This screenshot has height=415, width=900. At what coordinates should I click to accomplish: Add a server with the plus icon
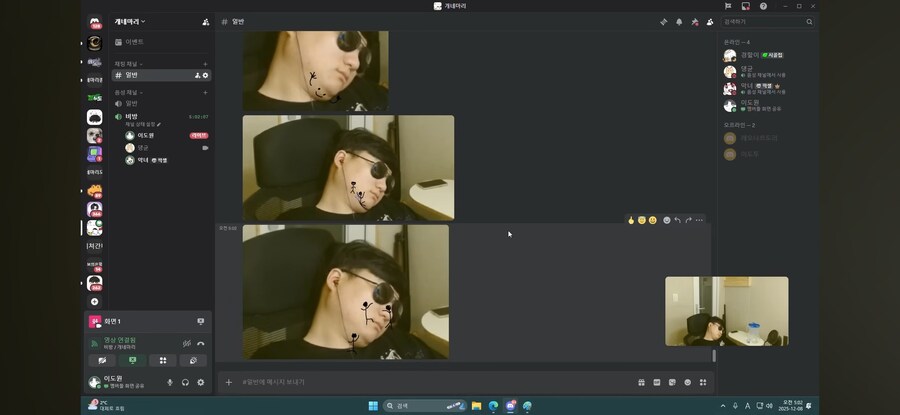tap(95, 301)
